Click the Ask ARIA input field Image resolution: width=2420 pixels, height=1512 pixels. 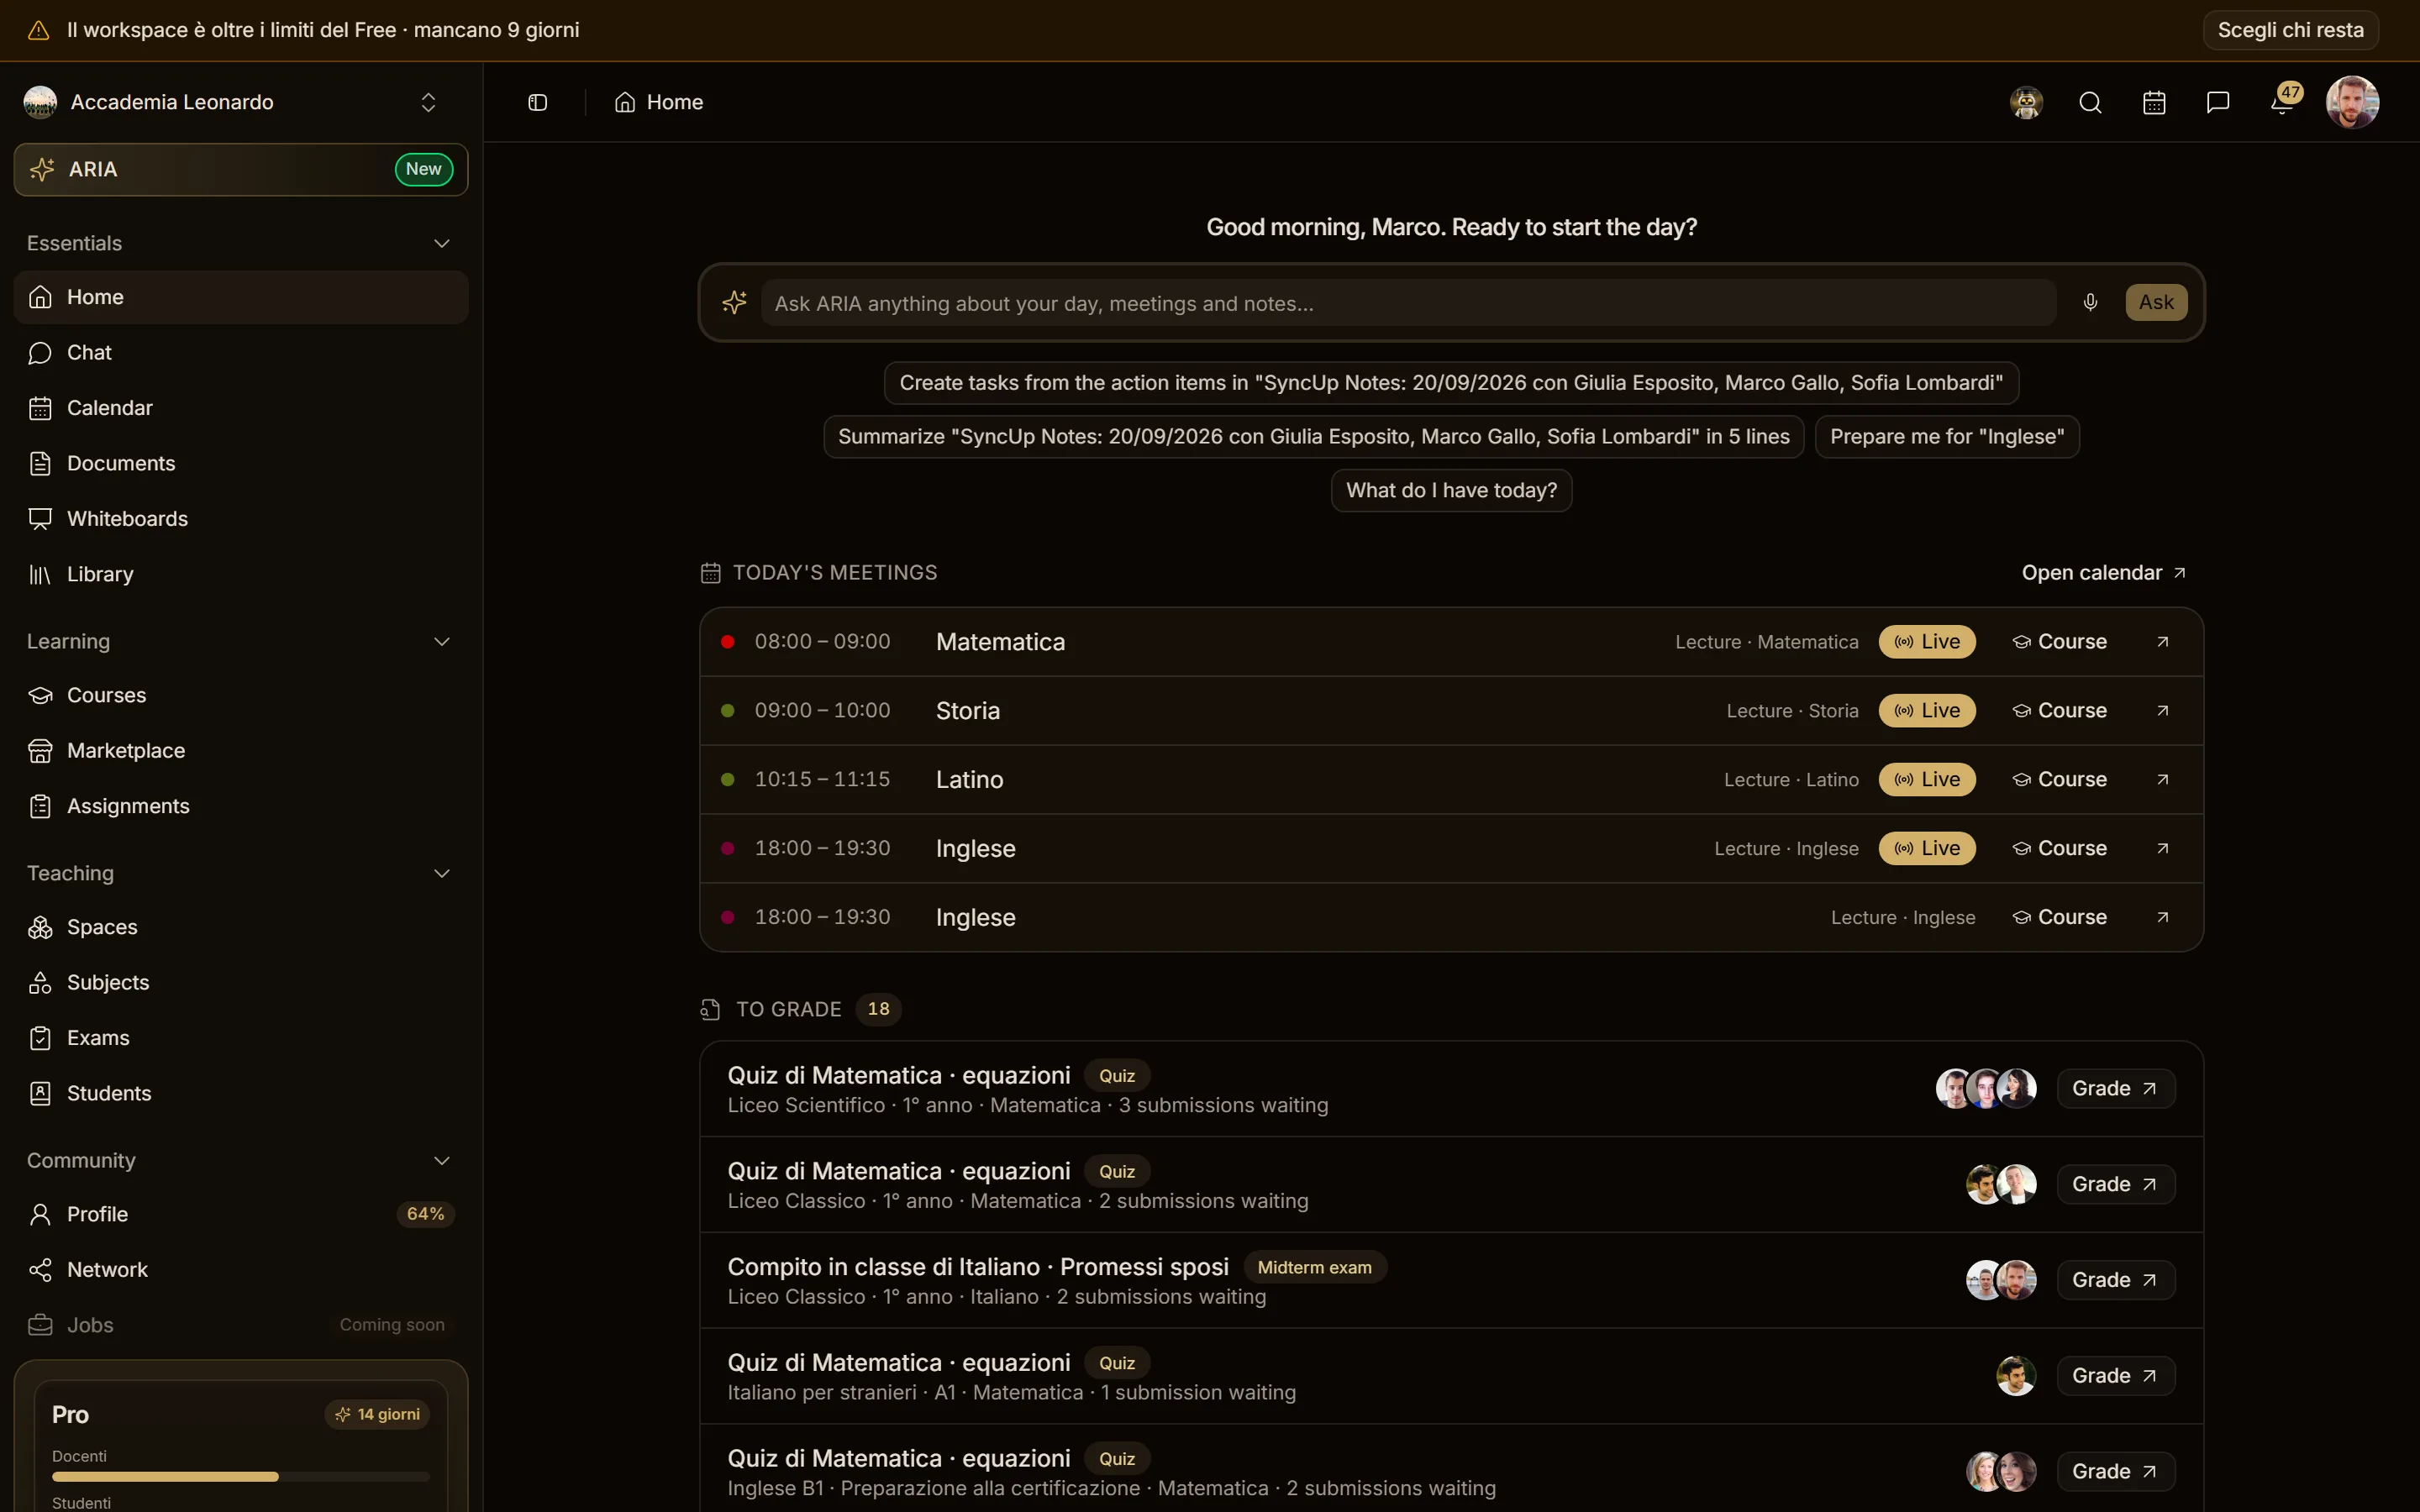coord(1408,303)
